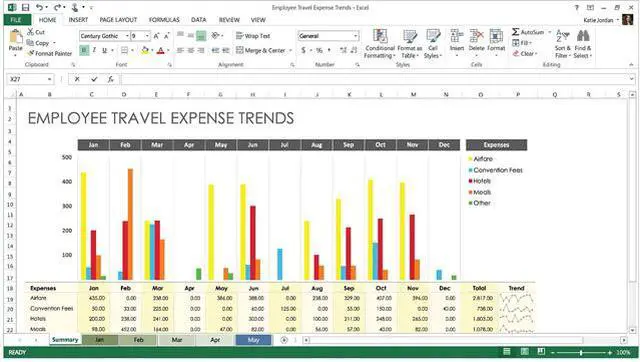Toggle Bold formatting
Image resolution: width=640 pixels, height=362 pixels.
point(84,50)
